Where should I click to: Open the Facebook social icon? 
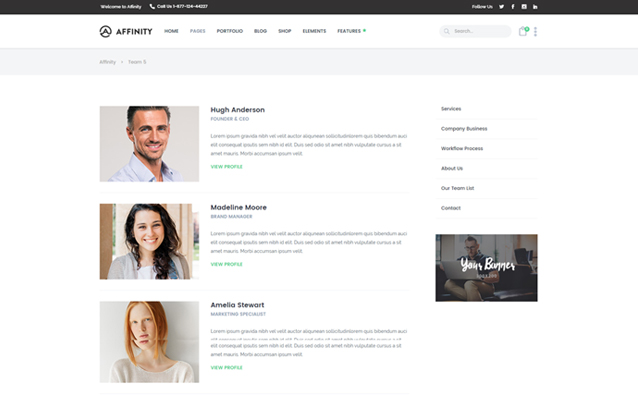(x=513, y=7)
